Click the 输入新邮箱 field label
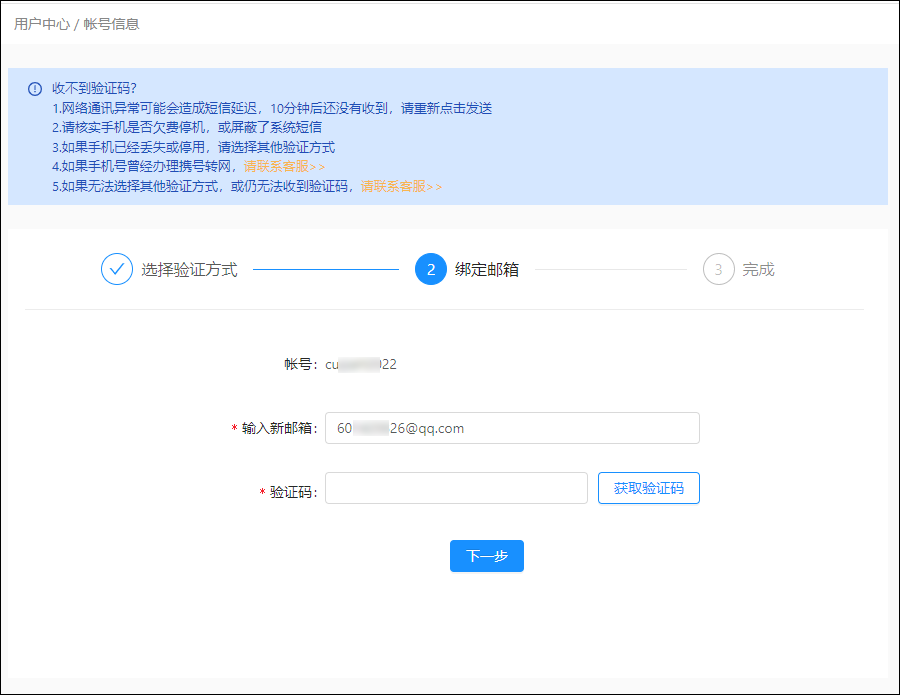 click(x=279, y=428)
